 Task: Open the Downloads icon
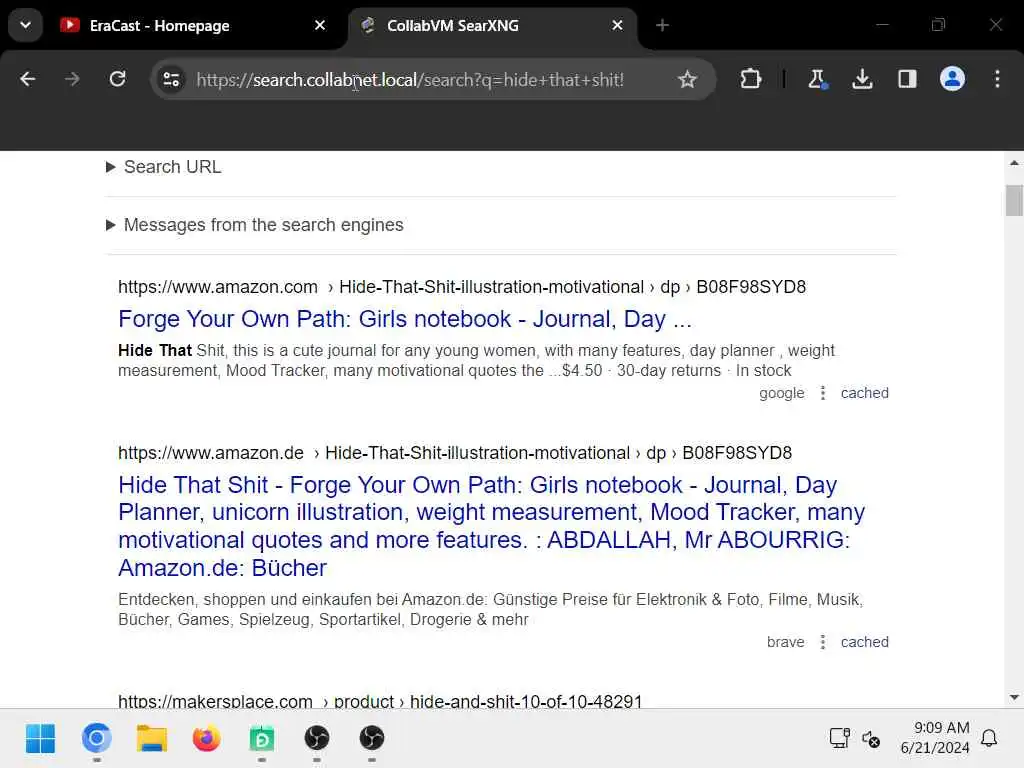(862, 80)
